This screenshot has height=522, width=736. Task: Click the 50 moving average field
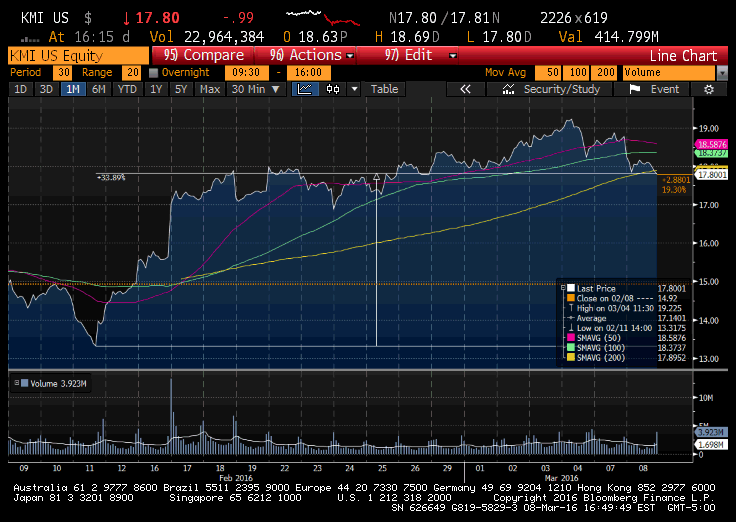548,73
